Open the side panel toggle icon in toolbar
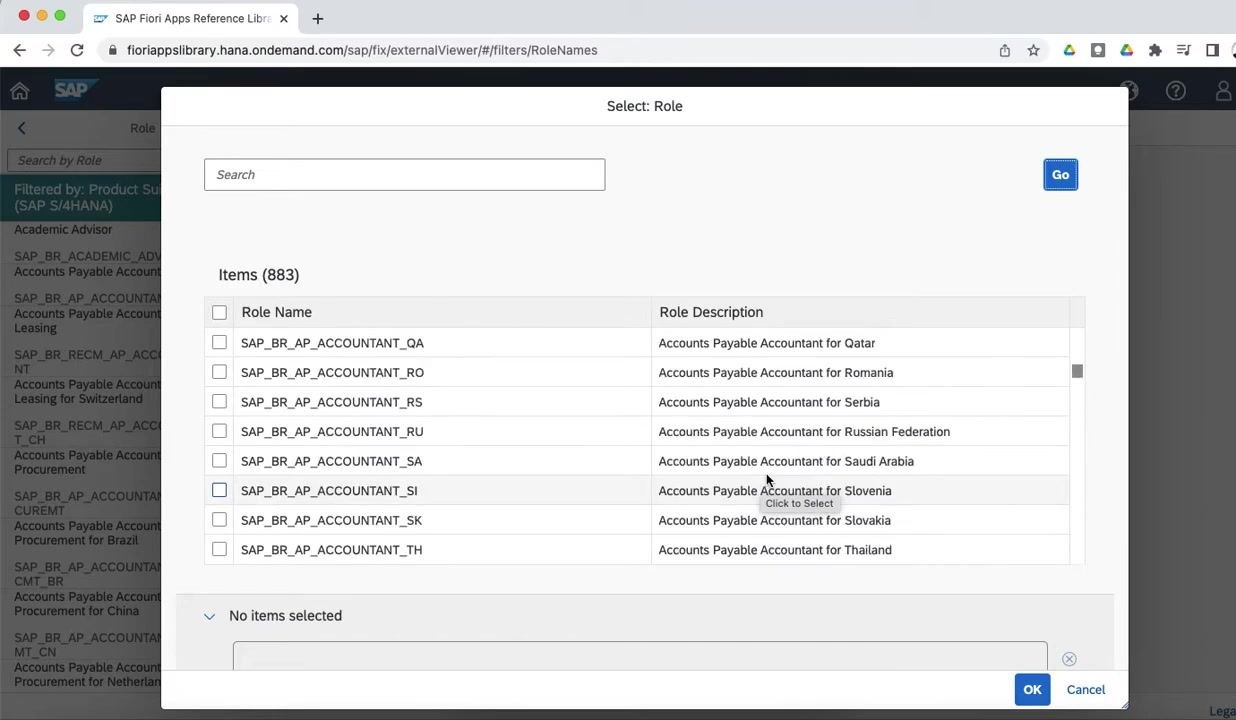The width and height of the screenshot is (1236, 720). [x=1212, y=50]
